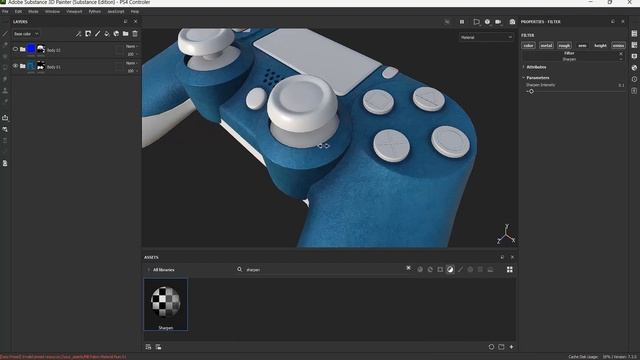The width and height of the screenshot is (640, 360).
Task: Create a new folder in Layers panel
Action: [126, 34]
